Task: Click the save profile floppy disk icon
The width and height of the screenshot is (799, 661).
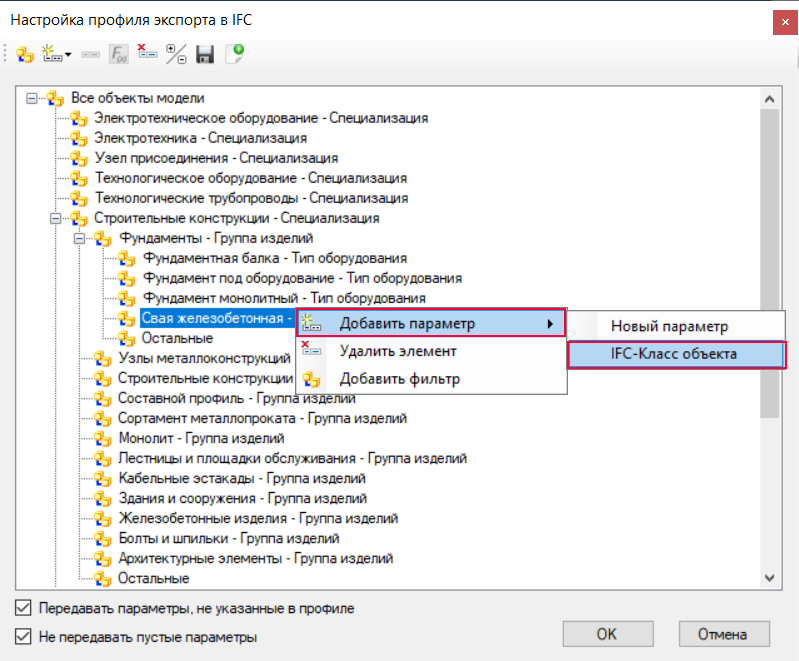Action: tap(205, 55)
